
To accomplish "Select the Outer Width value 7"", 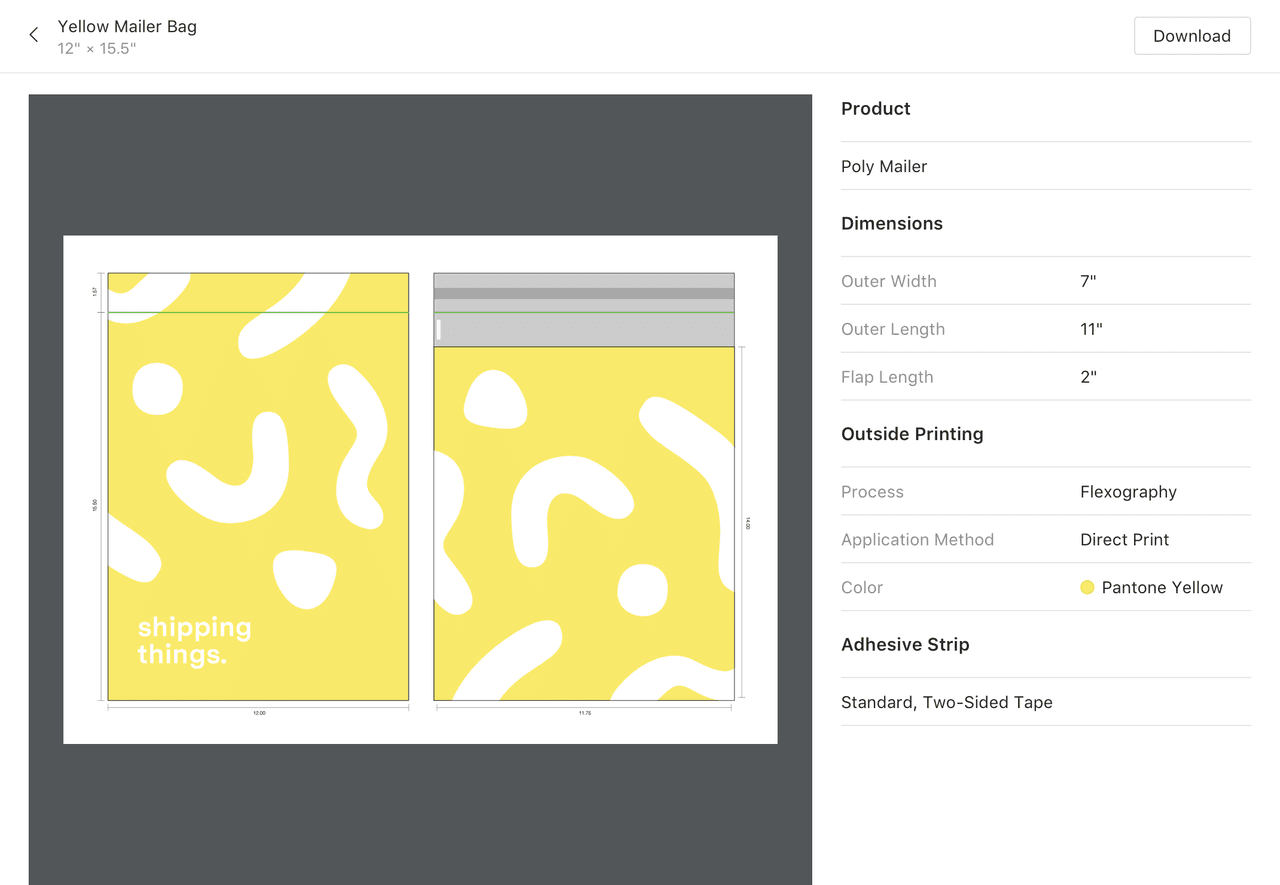I will (1088, 281).
